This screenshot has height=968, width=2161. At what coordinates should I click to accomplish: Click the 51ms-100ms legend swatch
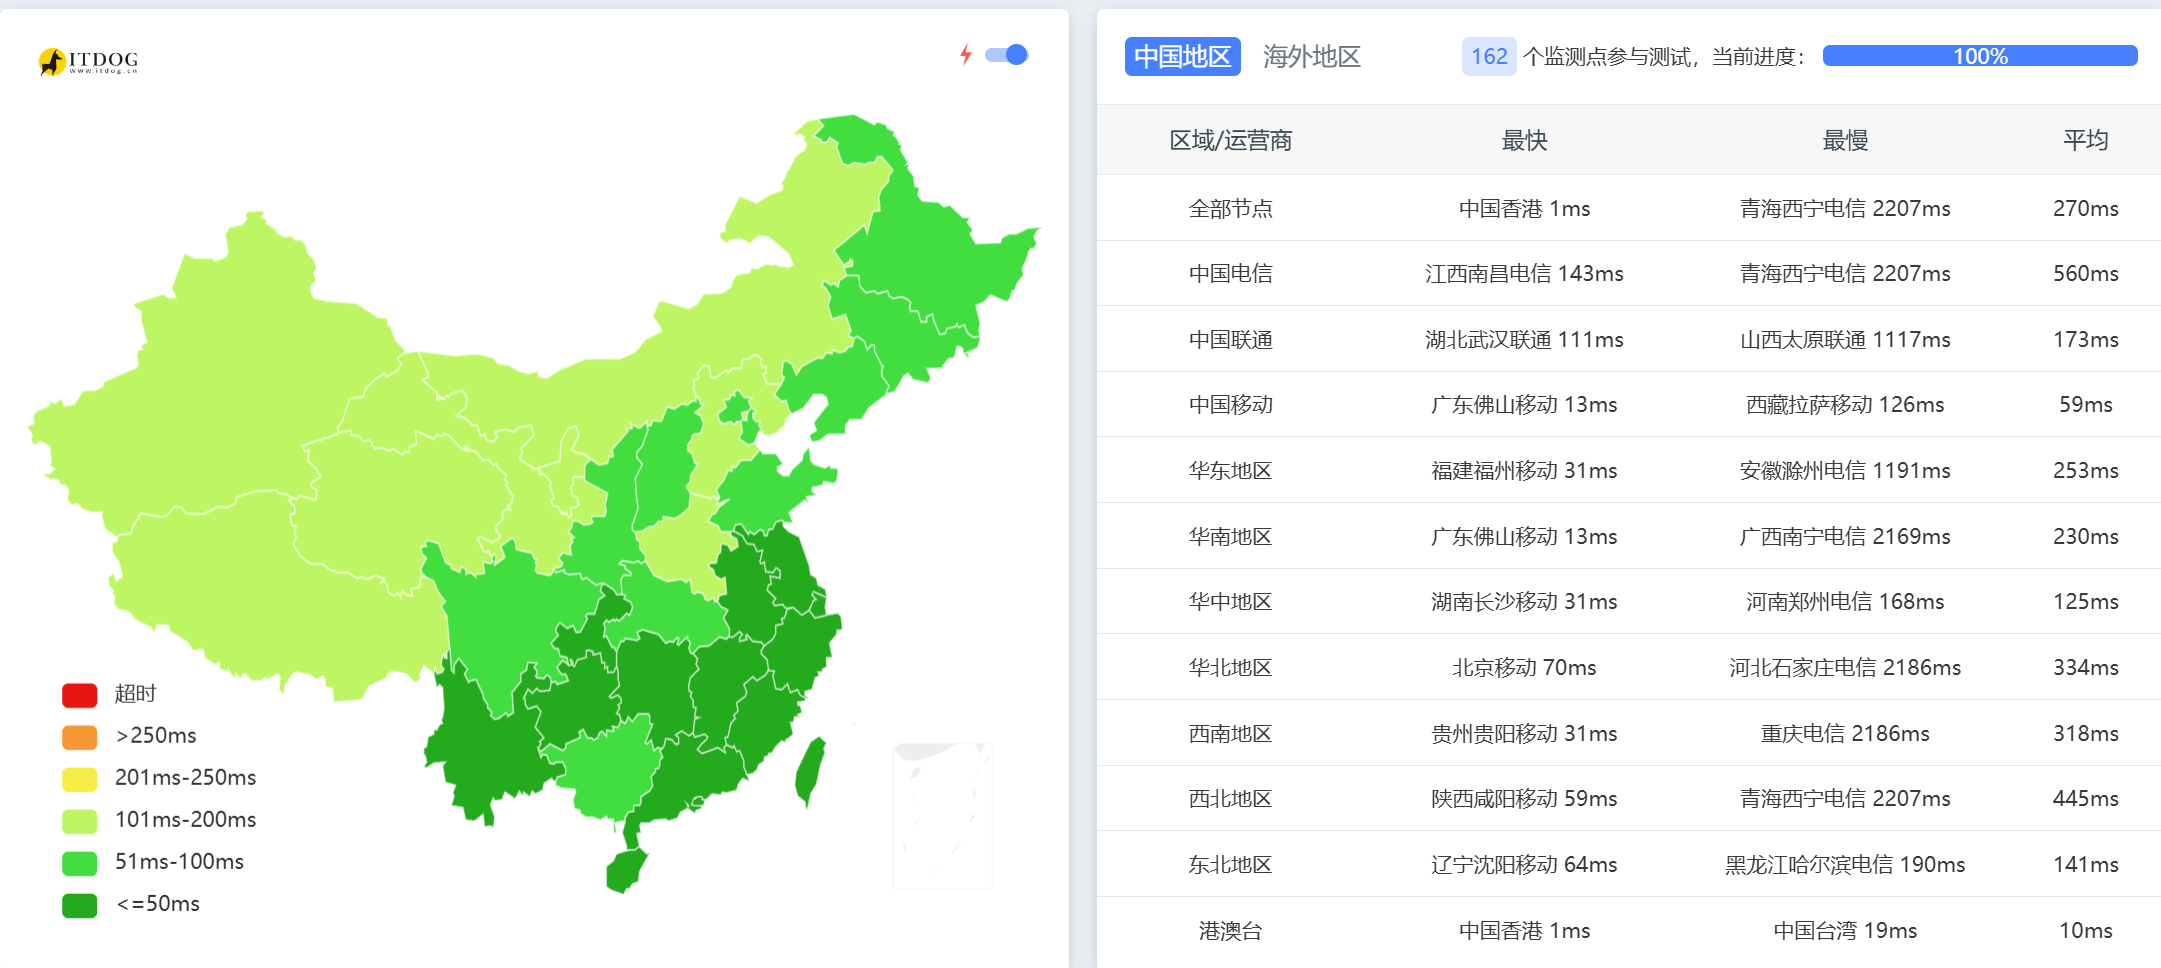[x=80, y=863]
